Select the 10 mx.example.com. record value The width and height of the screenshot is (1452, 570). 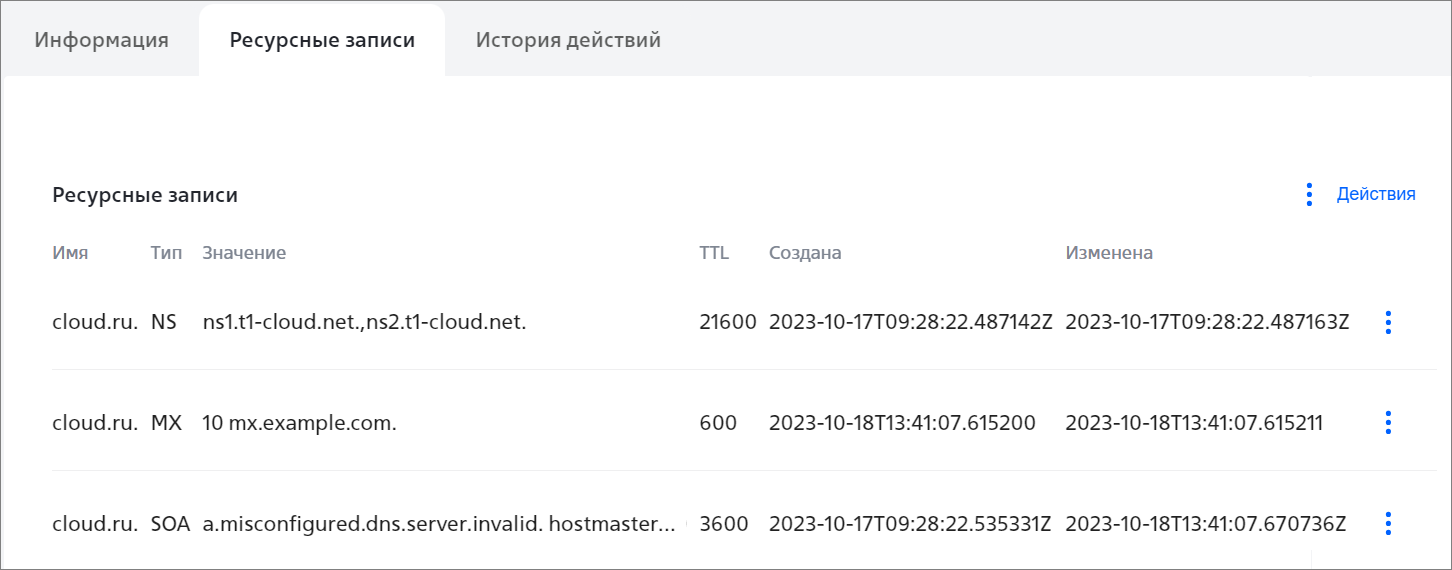299,423
